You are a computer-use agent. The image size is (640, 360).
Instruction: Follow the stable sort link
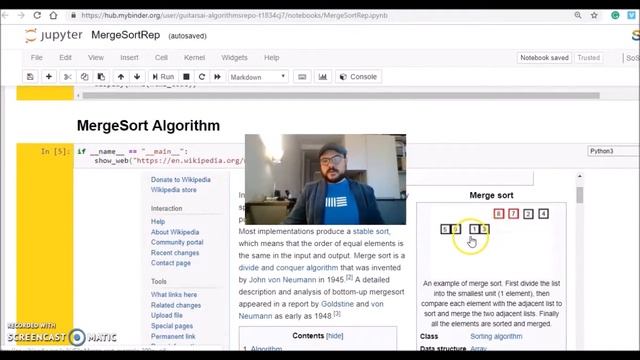pos(371,231)
